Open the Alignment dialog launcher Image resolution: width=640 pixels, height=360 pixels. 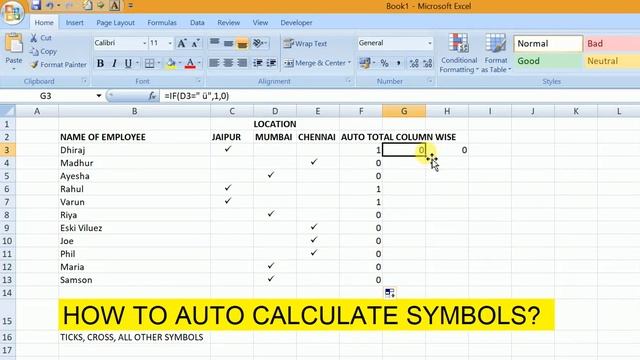[x=349, y=81]
